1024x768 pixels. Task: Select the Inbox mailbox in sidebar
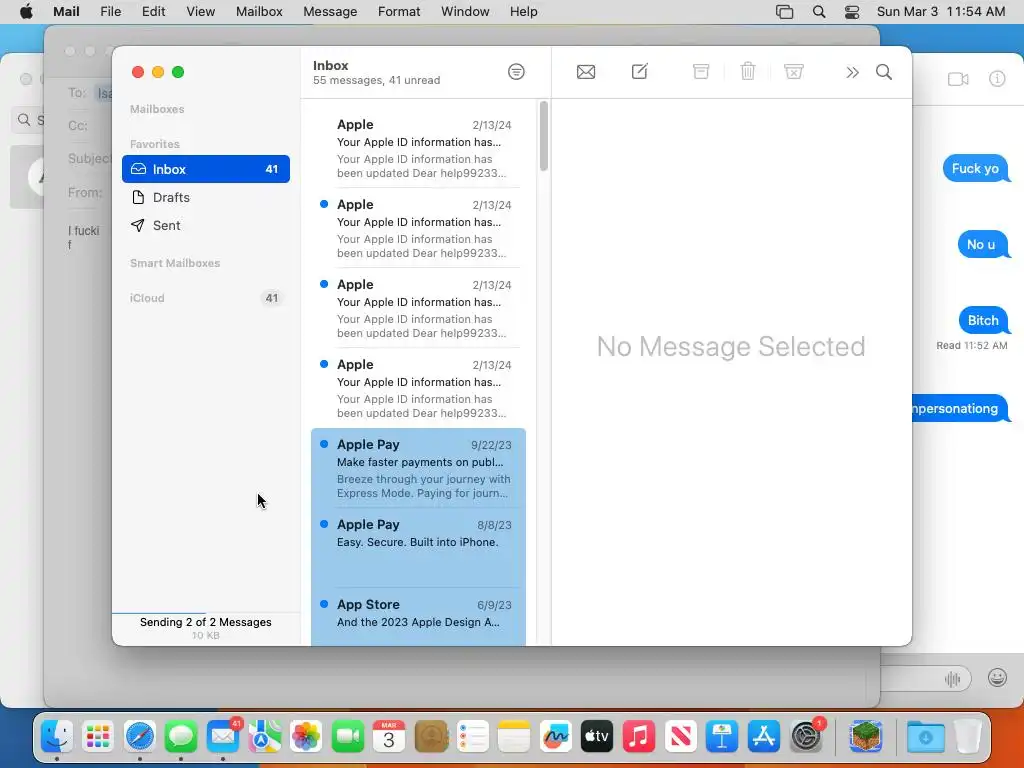pos(206,169)
